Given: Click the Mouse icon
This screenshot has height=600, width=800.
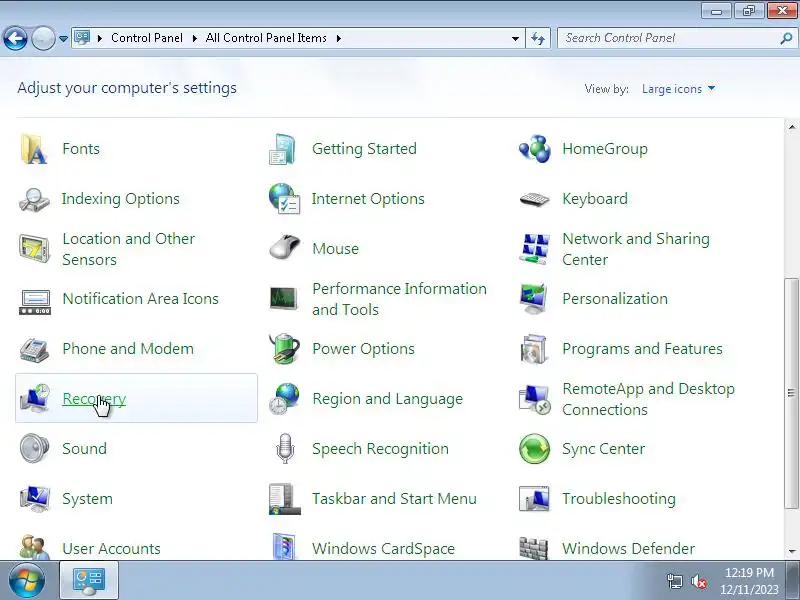Looking at the screenshot, I should (284, 248).
